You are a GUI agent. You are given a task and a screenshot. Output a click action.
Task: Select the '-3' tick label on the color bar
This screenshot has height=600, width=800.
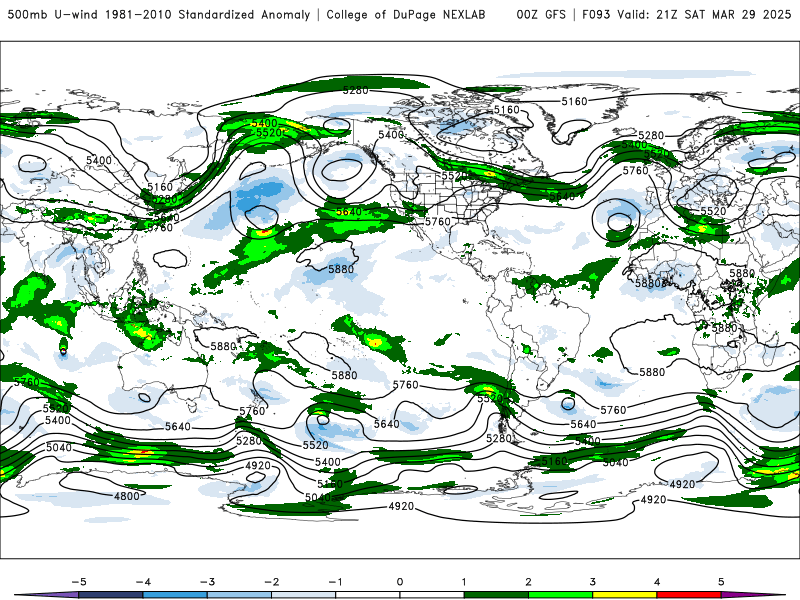click(x=207, y=582)
